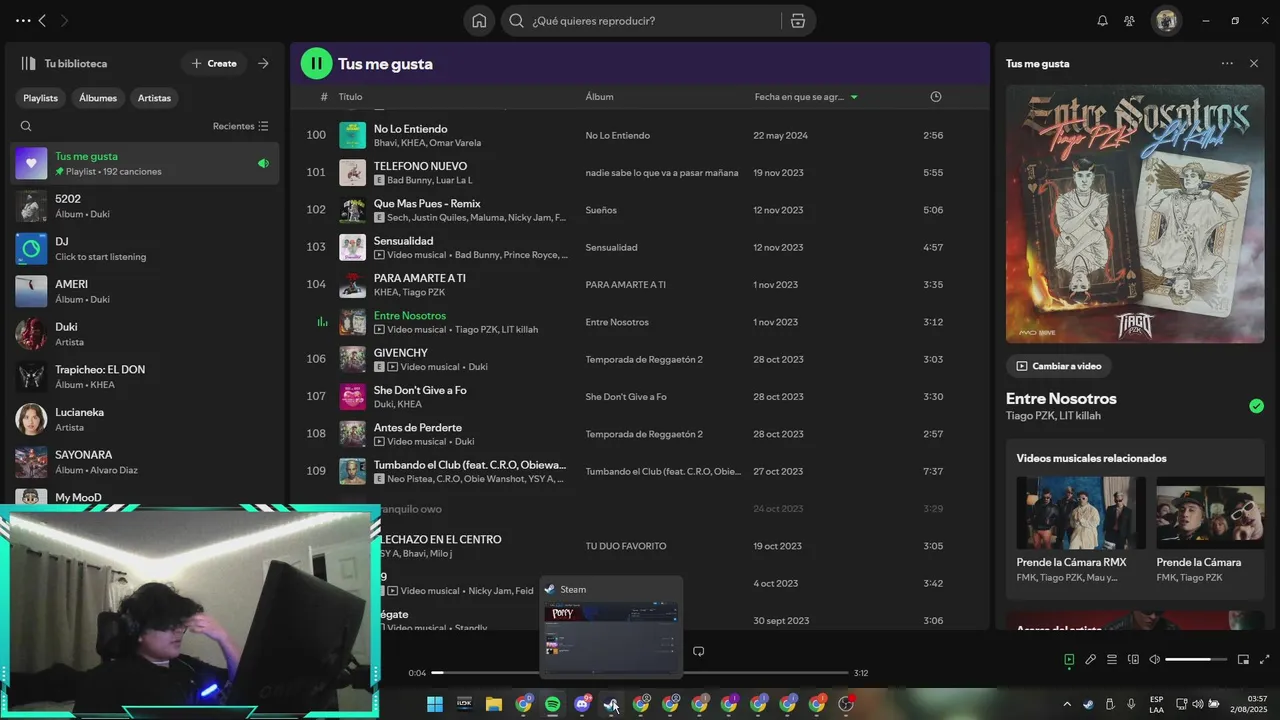Toggle the Now Playing view button
This screenshot has height=720, width=1280.
point(1069,659)
